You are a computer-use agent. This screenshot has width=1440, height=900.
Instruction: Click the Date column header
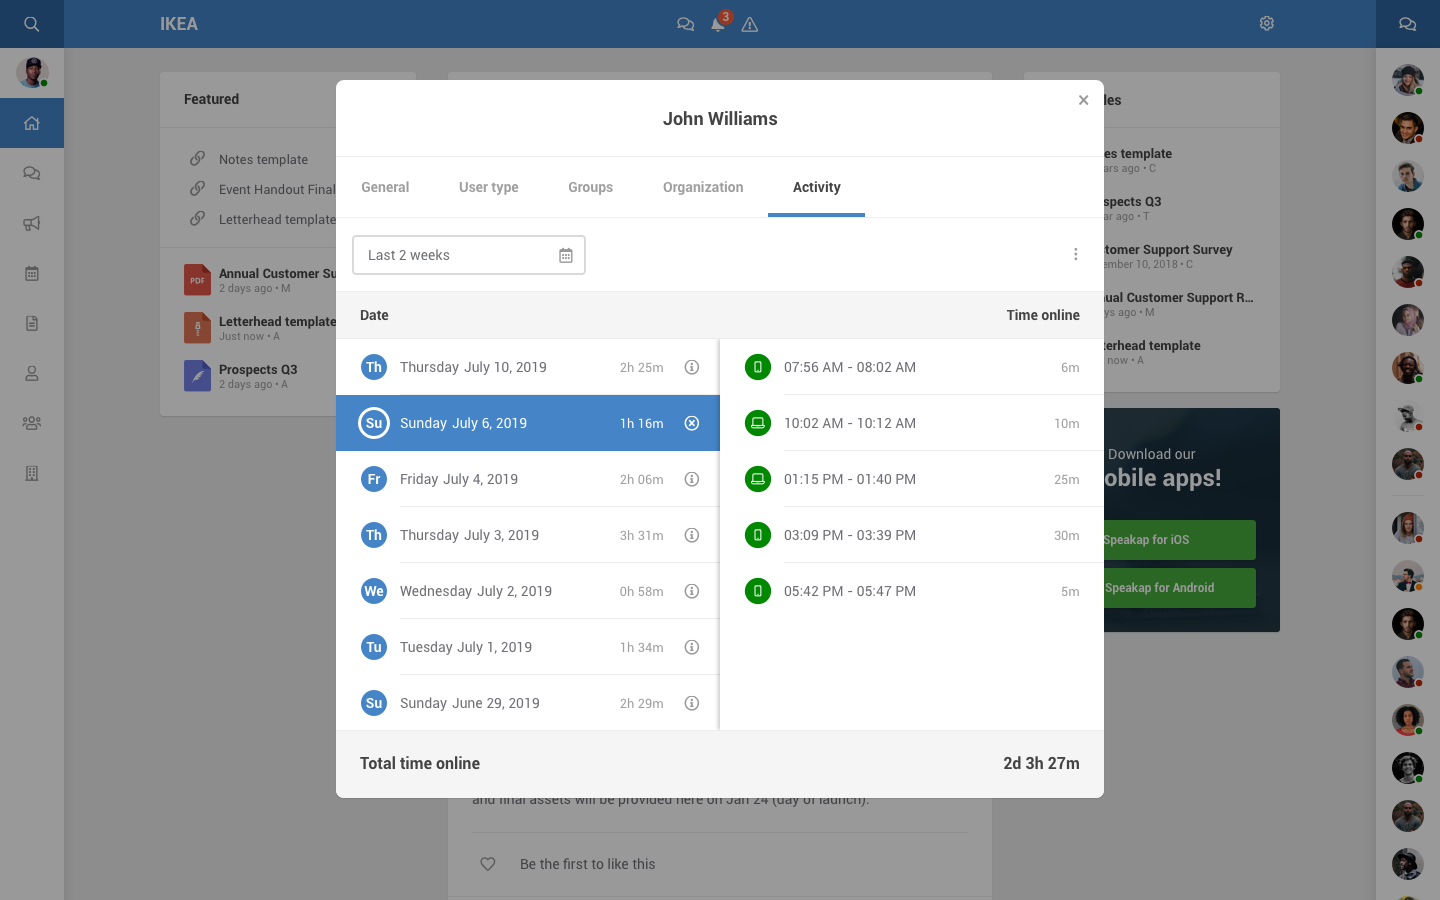tap(374, 315)
